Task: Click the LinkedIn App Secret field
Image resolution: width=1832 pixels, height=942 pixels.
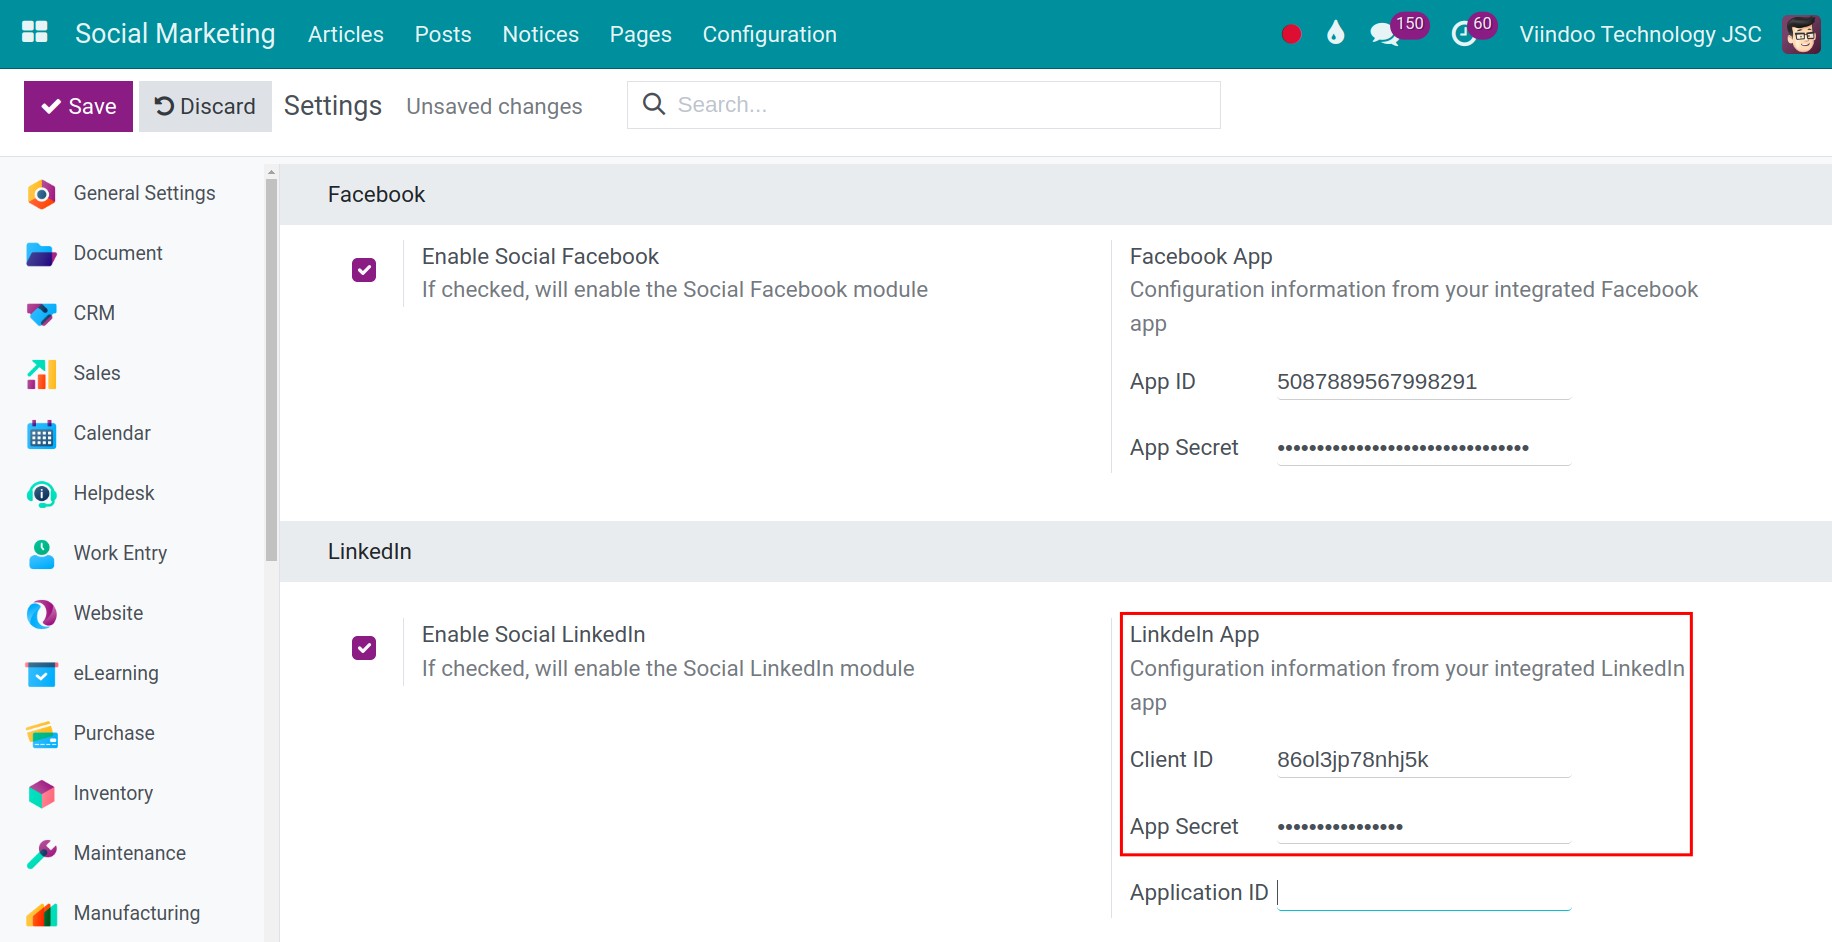Action: click(x=1424, y=827)
